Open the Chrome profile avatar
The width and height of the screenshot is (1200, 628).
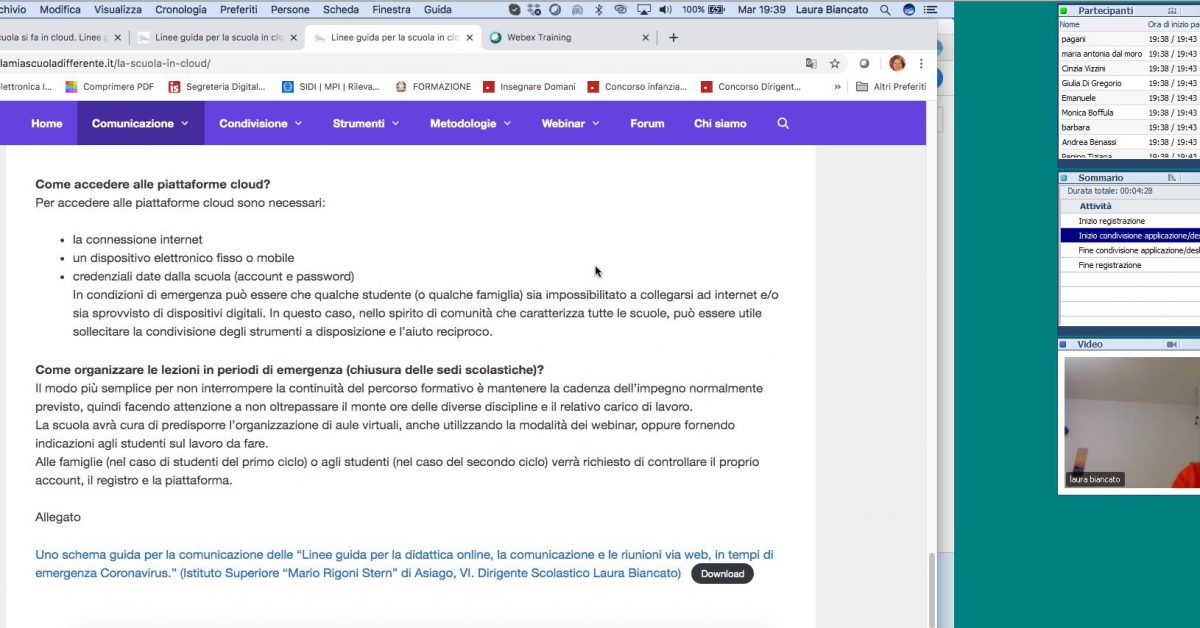pyautogui.click(x=897, y=63)
